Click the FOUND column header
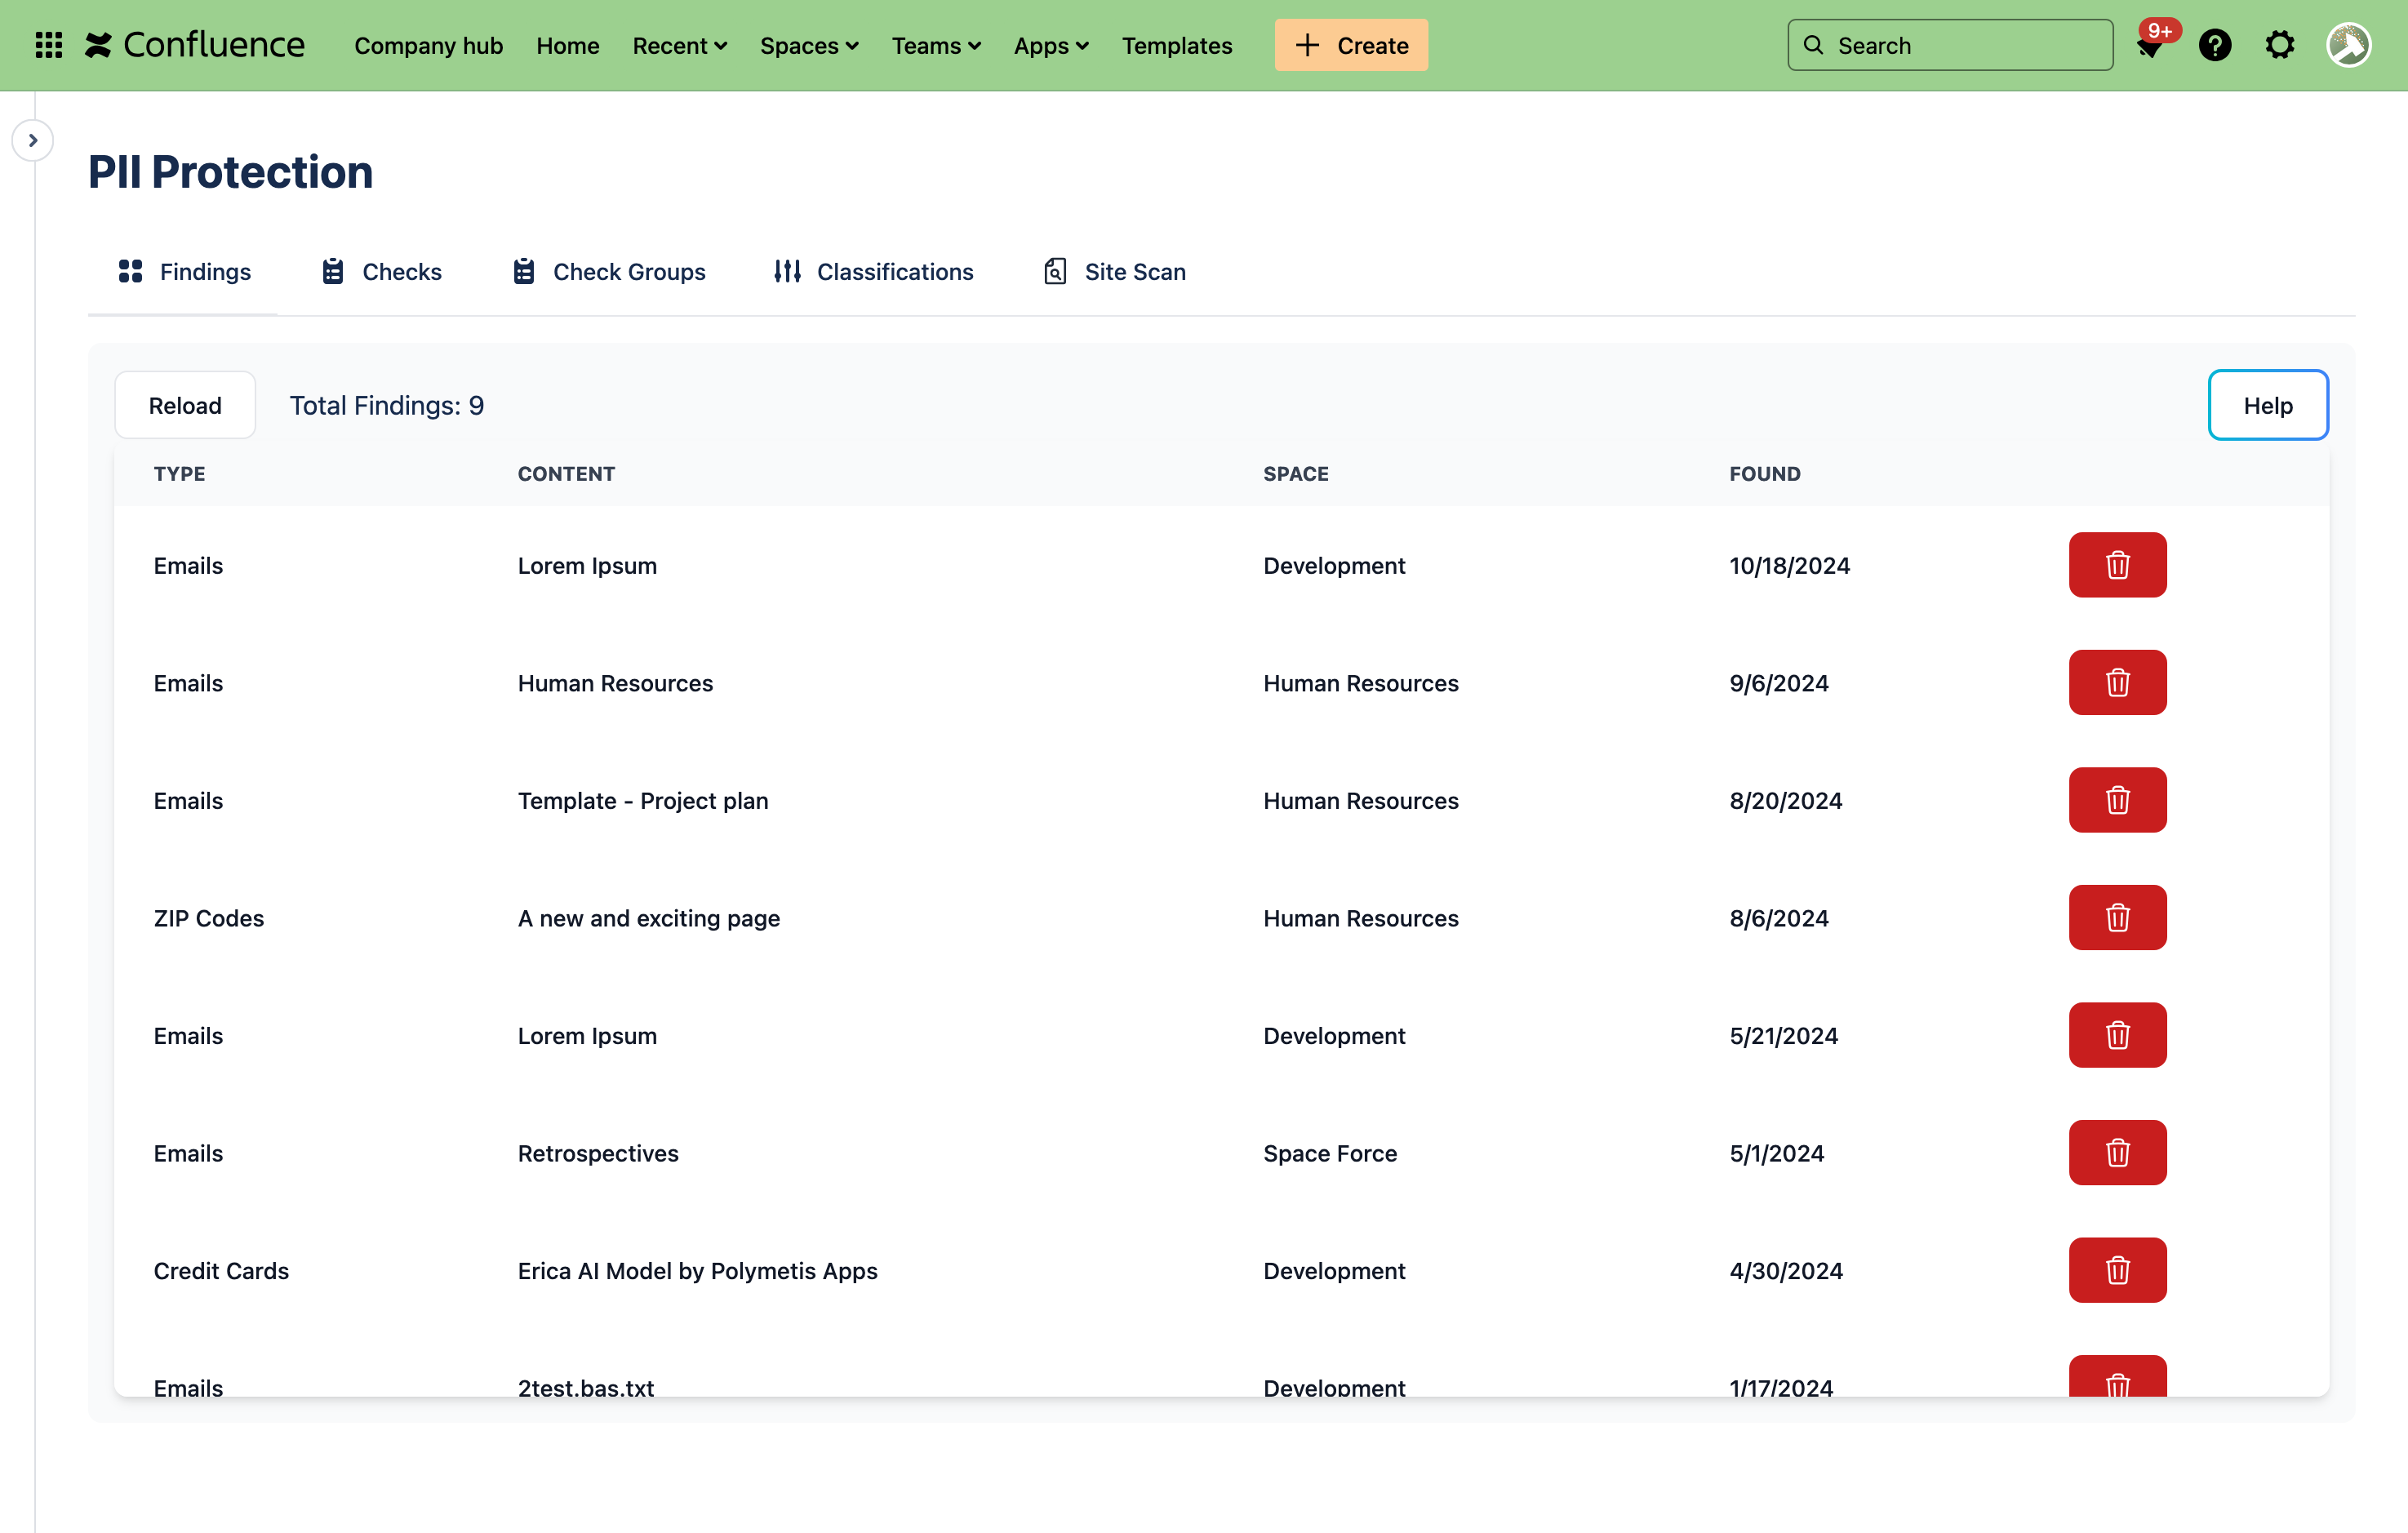 pyautogui.click(x=1764, y=474)
